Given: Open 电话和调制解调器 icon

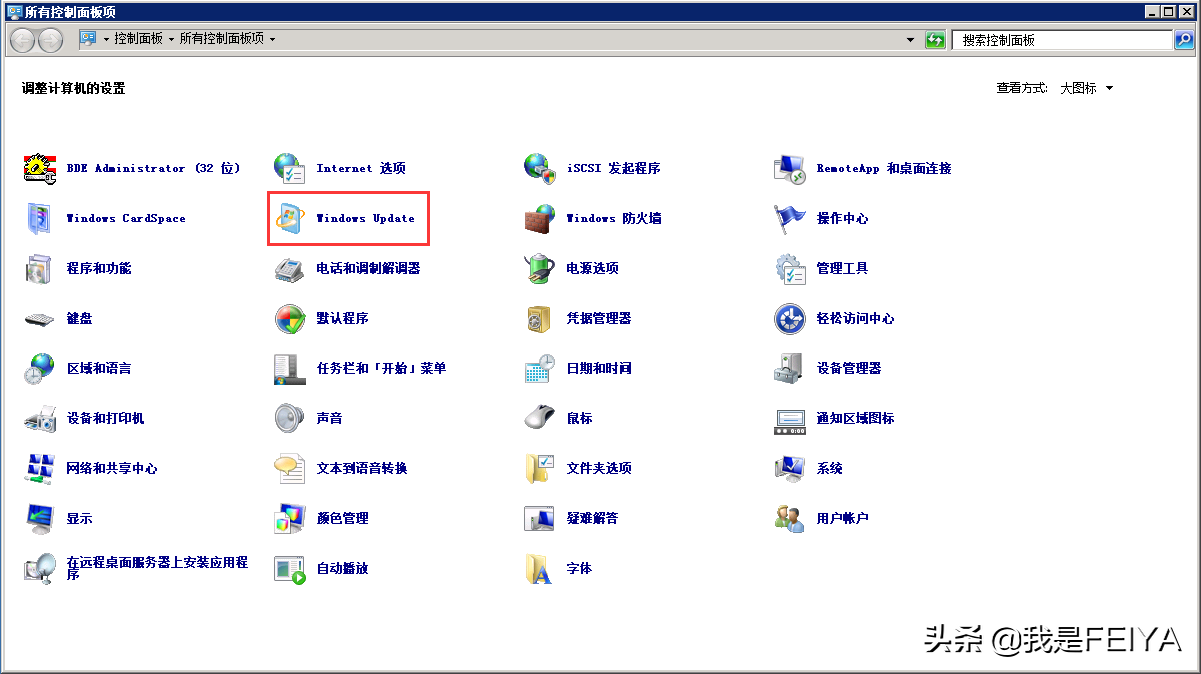Looking at the screenshot, I should click(290, 268).
